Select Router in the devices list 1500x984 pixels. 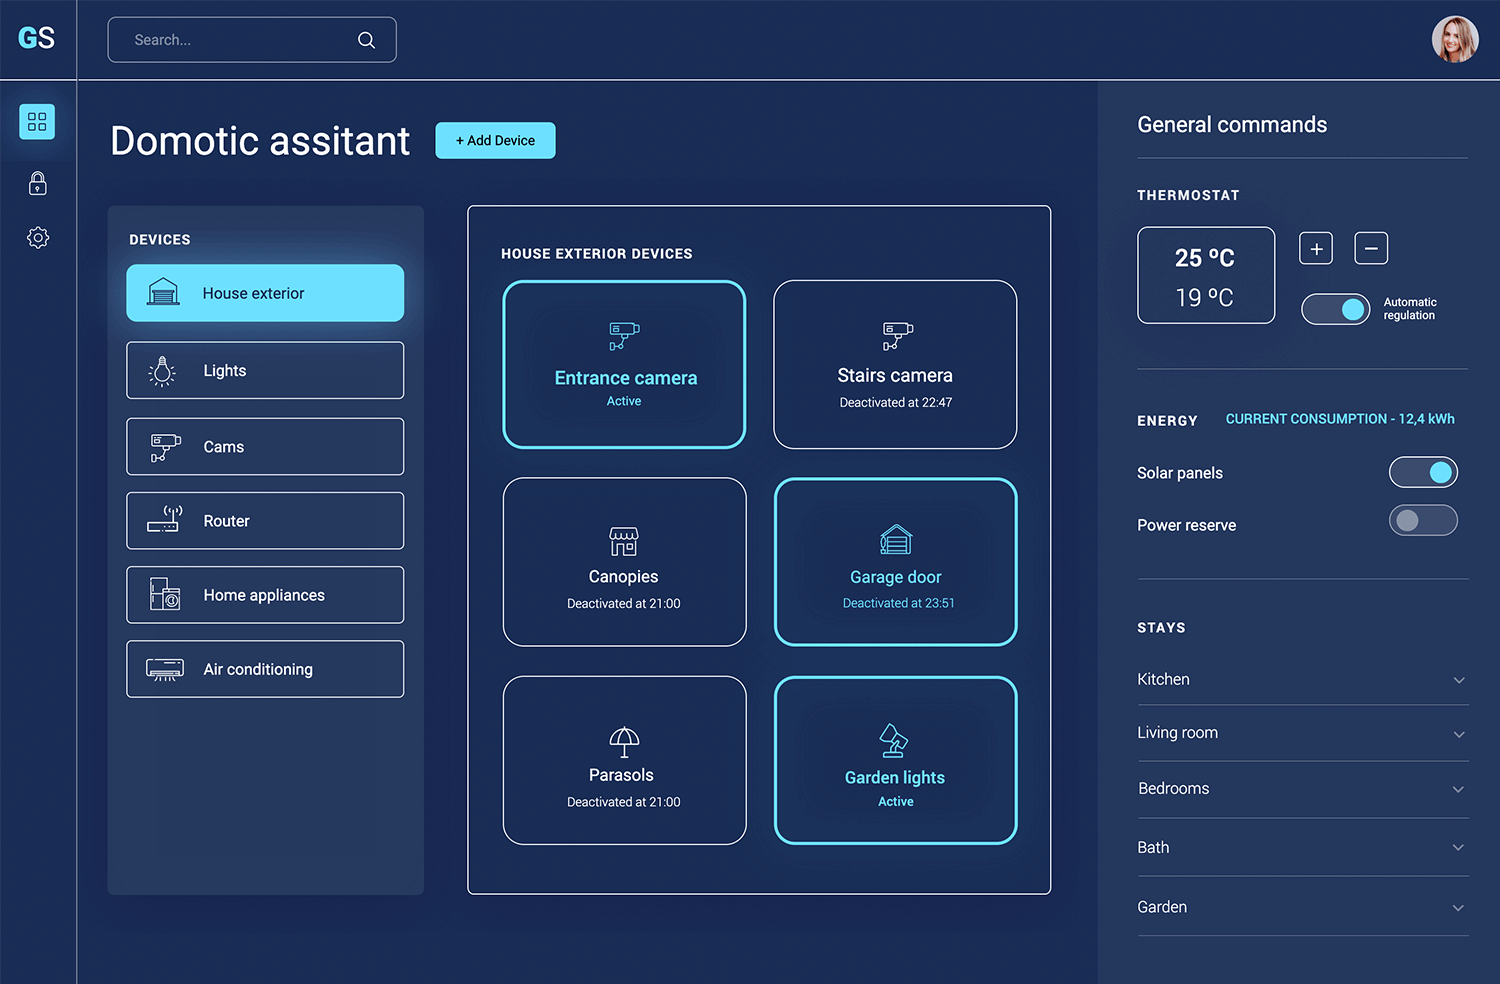[265, 520]
